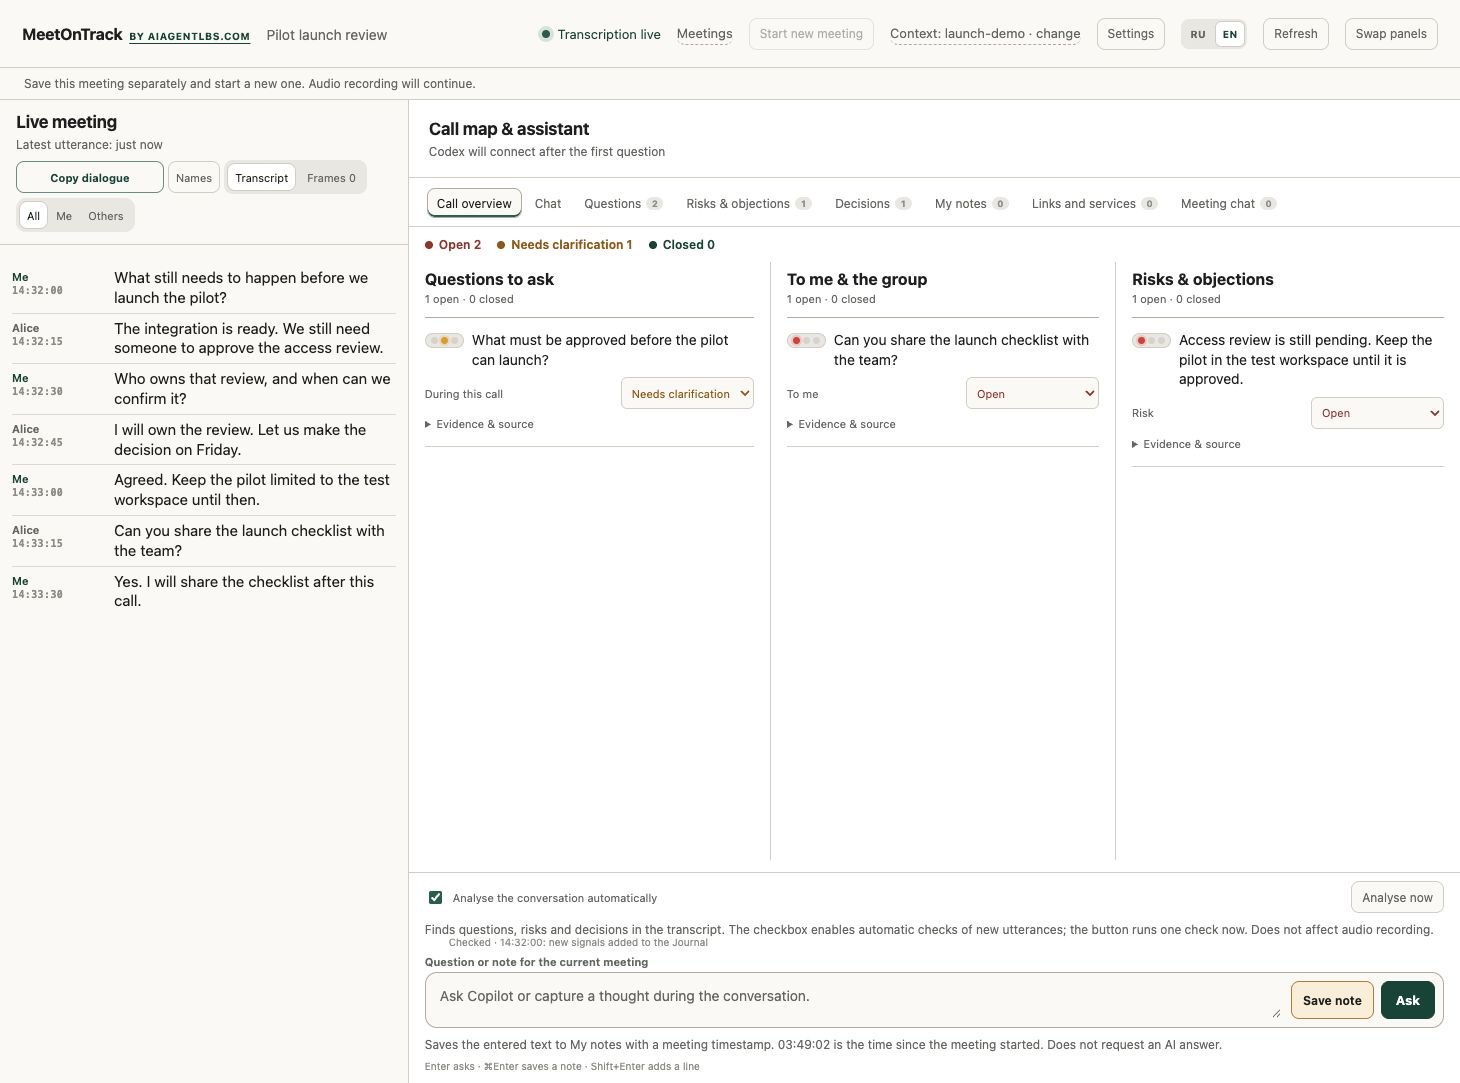Click the Save note button
The width and height of the screenshot is (1460, 1083).
(x=1332, y=1000)
